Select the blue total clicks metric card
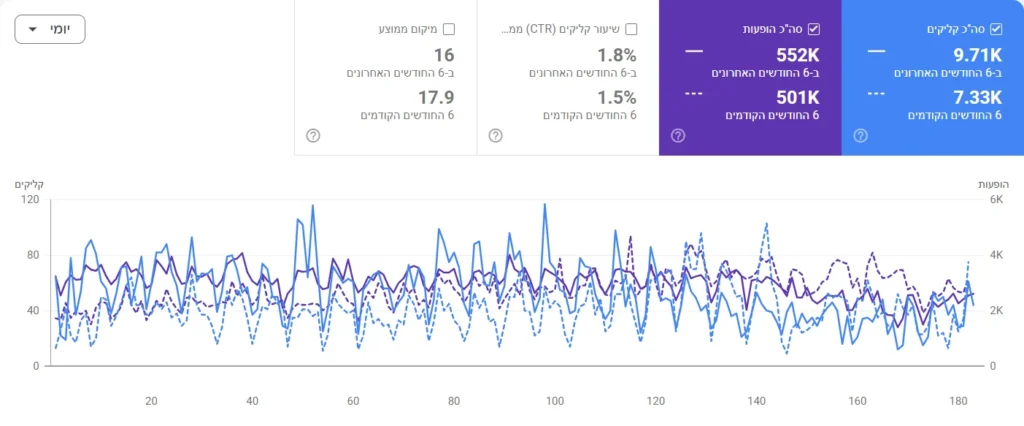 pos(933,78)
